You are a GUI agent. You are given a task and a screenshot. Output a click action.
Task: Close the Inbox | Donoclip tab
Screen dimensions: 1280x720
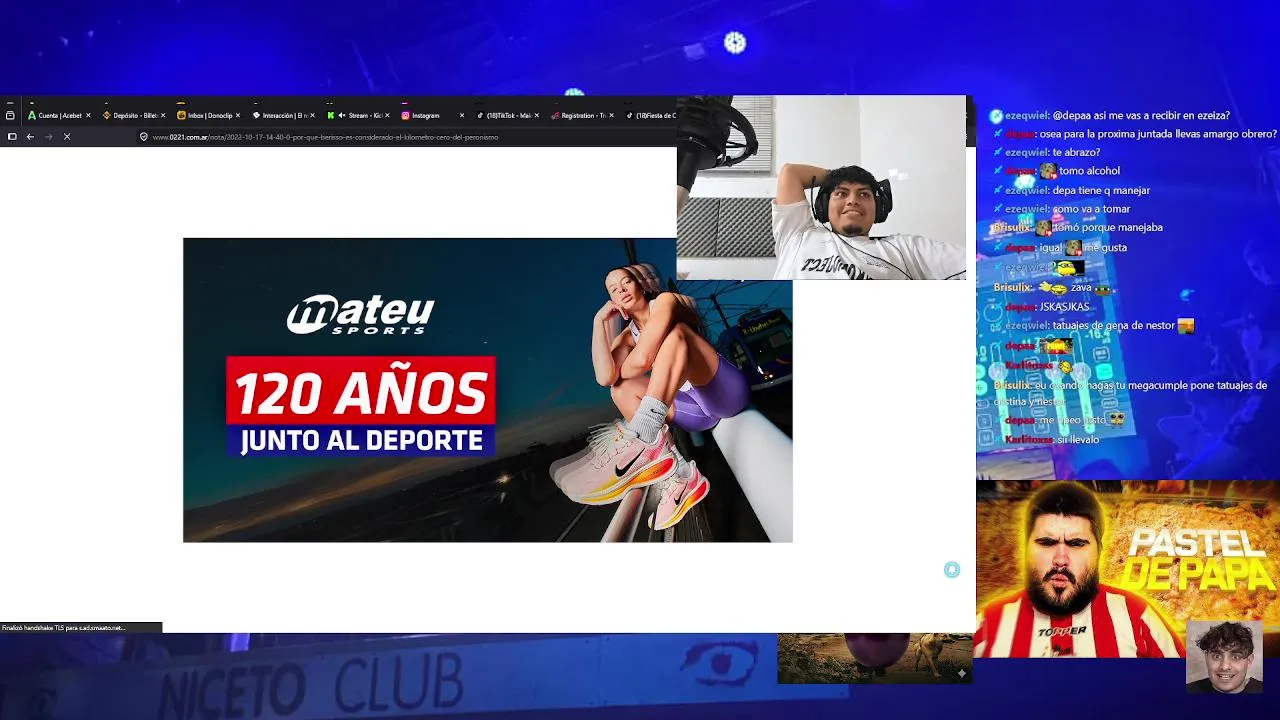coord(238,115)
